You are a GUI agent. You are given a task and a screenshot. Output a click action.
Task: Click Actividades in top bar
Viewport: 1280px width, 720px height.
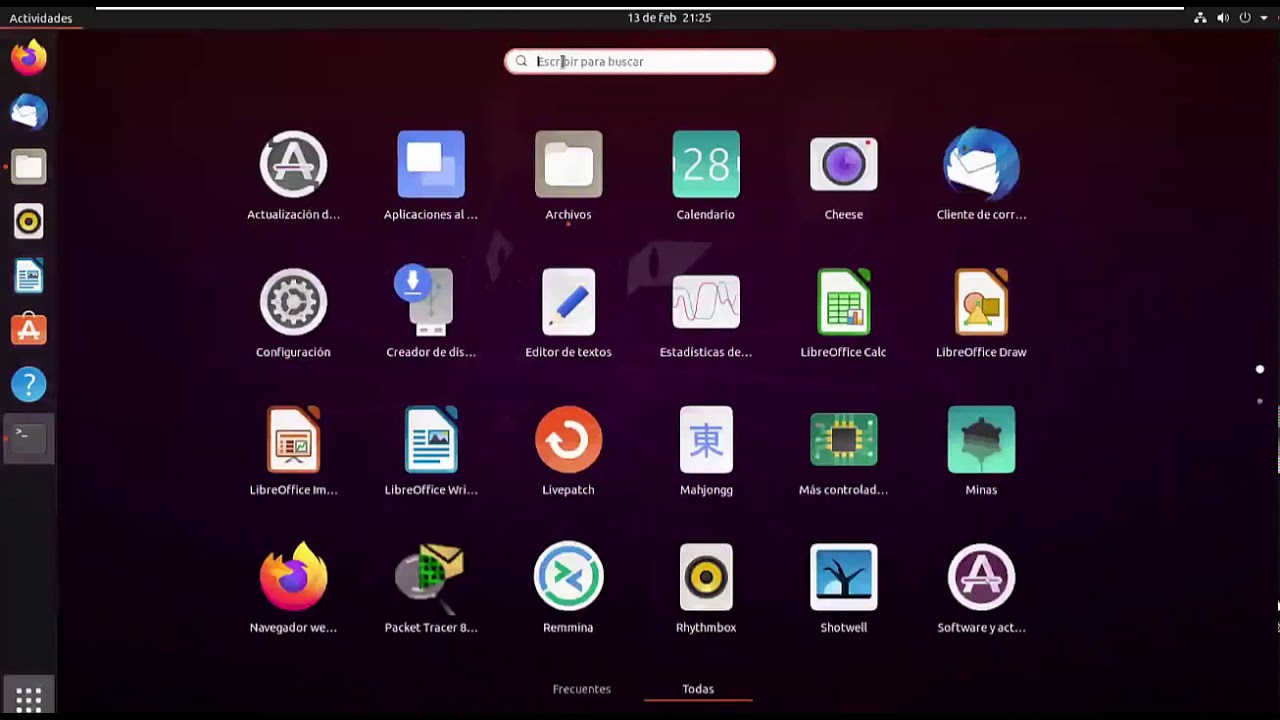click(41, 18)
